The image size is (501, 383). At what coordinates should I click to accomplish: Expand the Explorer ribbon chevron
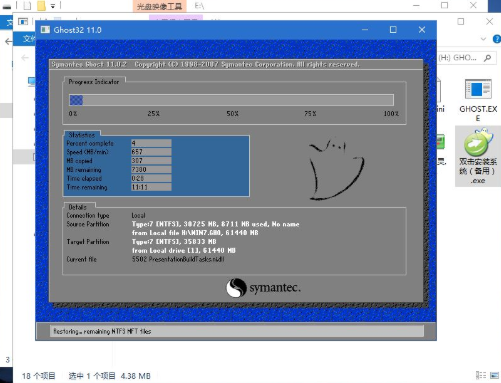tap(483, 39)
